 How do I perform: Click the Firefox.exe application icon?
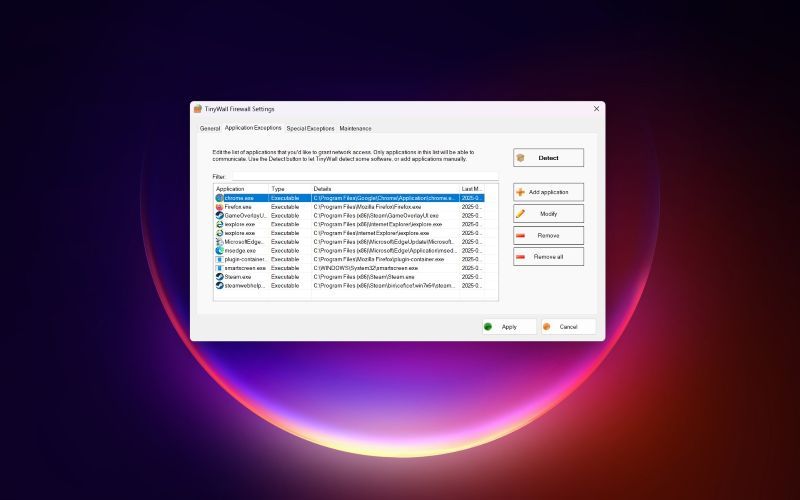[219, 207]
